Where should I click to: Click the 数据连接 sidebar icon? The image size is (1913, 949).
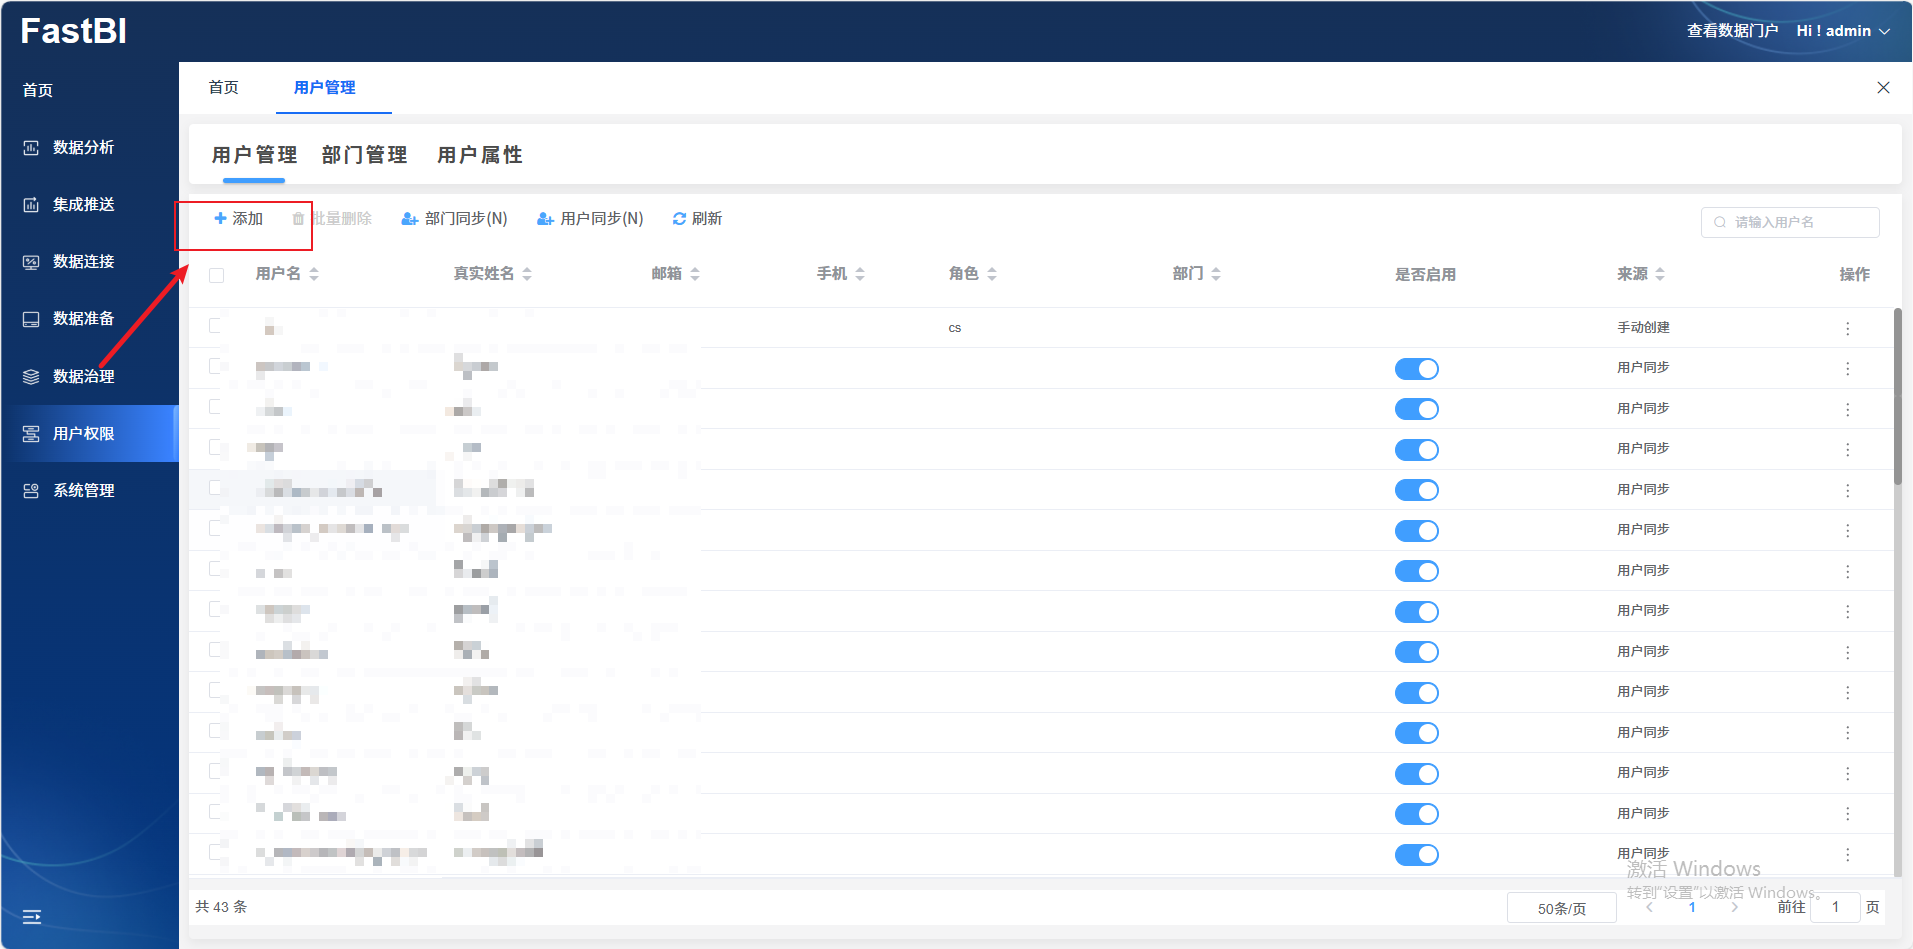pyautogui.click(x=31, y=262)
